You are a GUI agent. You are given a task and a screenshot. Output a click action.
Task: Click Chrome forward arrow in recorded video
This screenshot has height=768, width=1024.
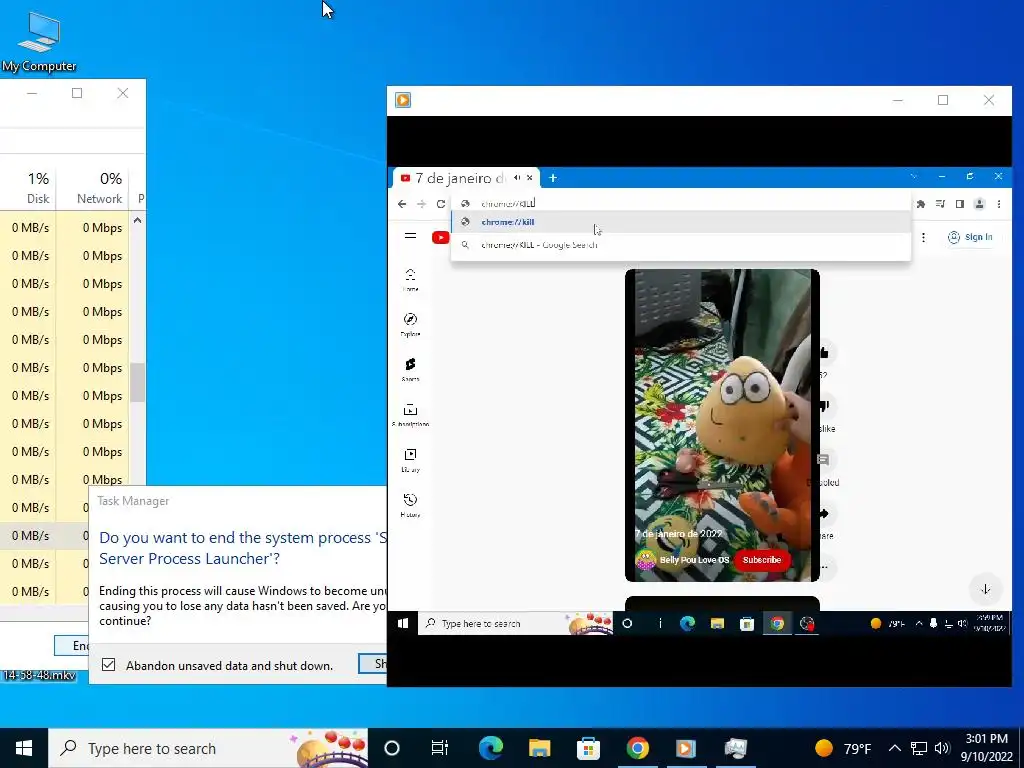tap(421, 204)
